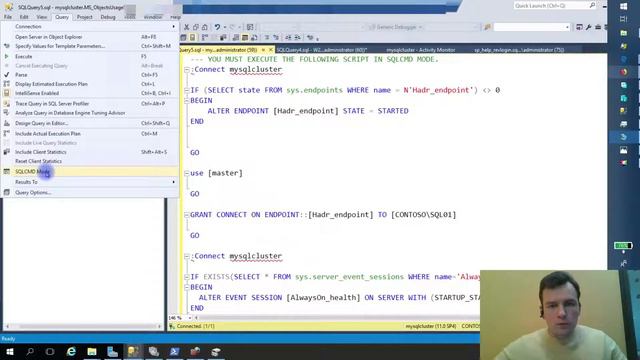Screen dimensions: 640x360
Task: Click taskbar search magnifier icon
Action: click(30, 351)
